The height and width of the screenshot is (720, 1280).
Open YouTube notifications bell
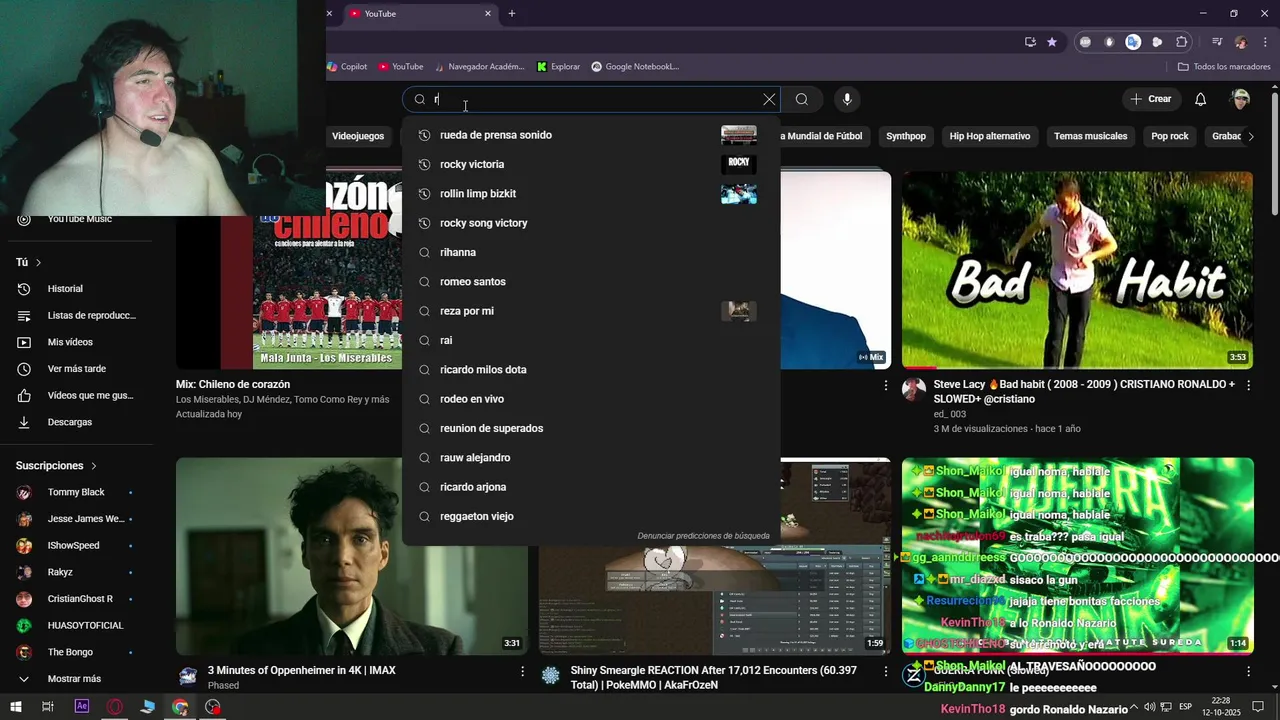click(x=1201, y=99)
